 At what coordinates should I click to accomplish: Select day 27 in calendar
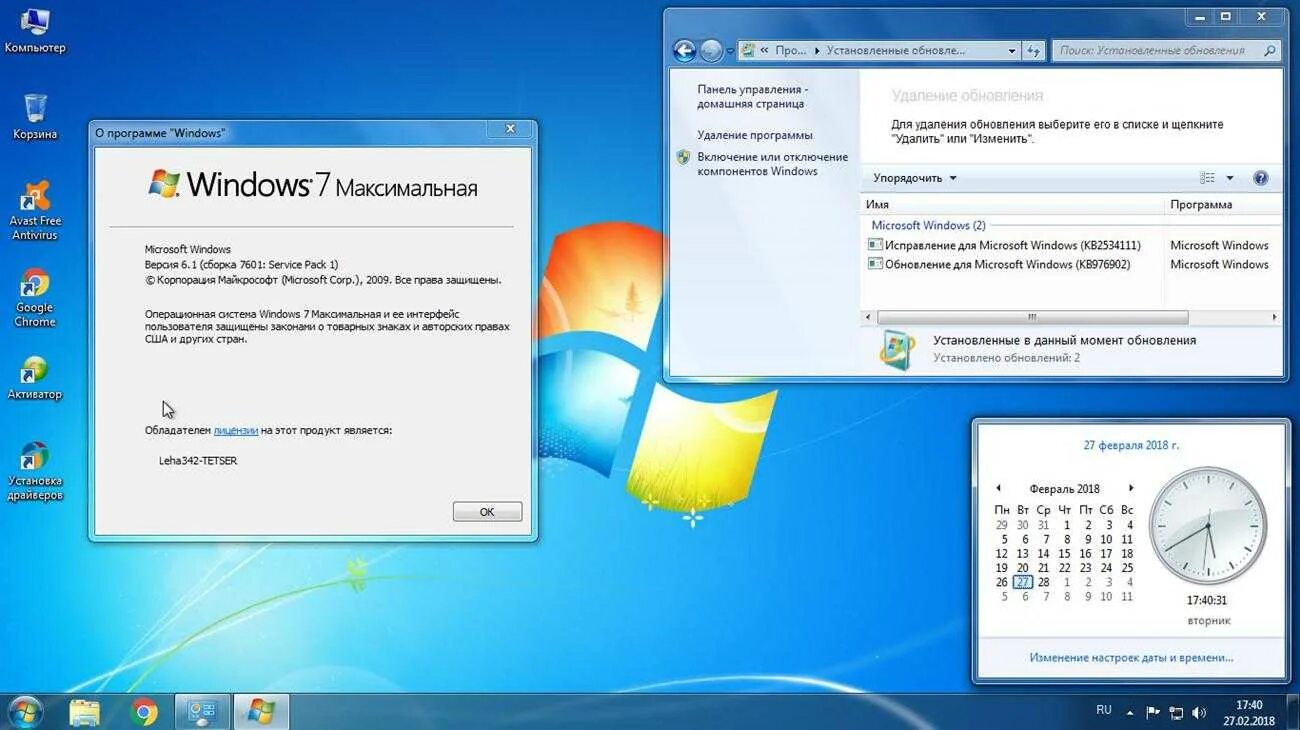[1022, 582]
